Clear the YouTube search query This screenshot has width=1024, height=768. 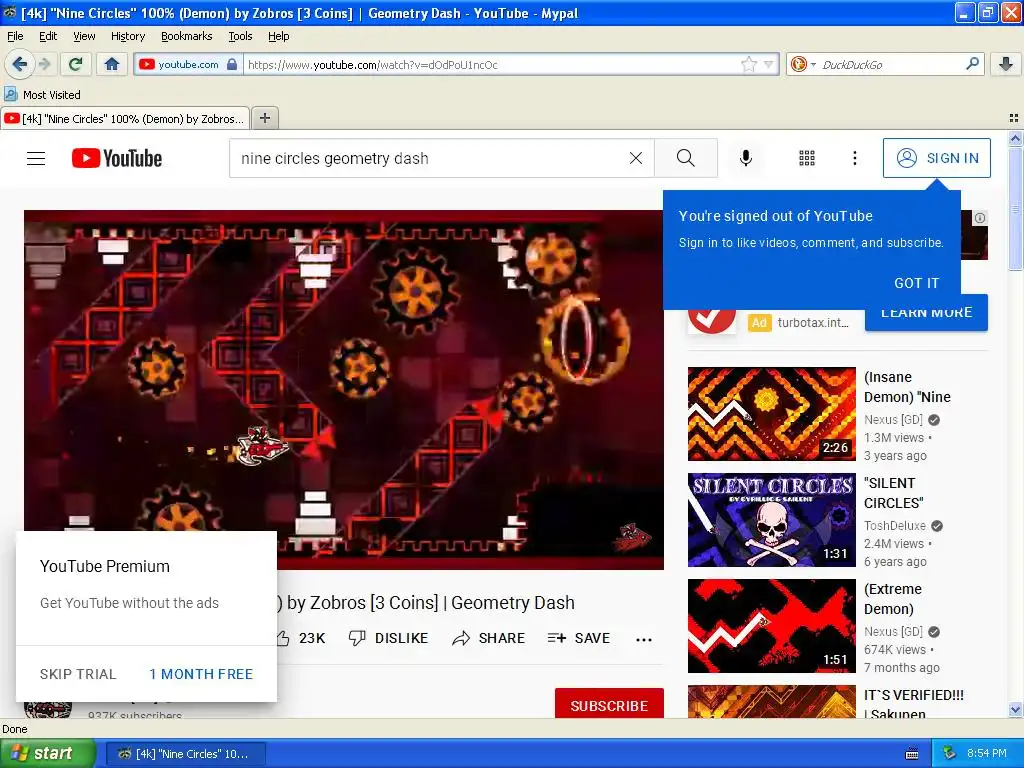(635, 158)
